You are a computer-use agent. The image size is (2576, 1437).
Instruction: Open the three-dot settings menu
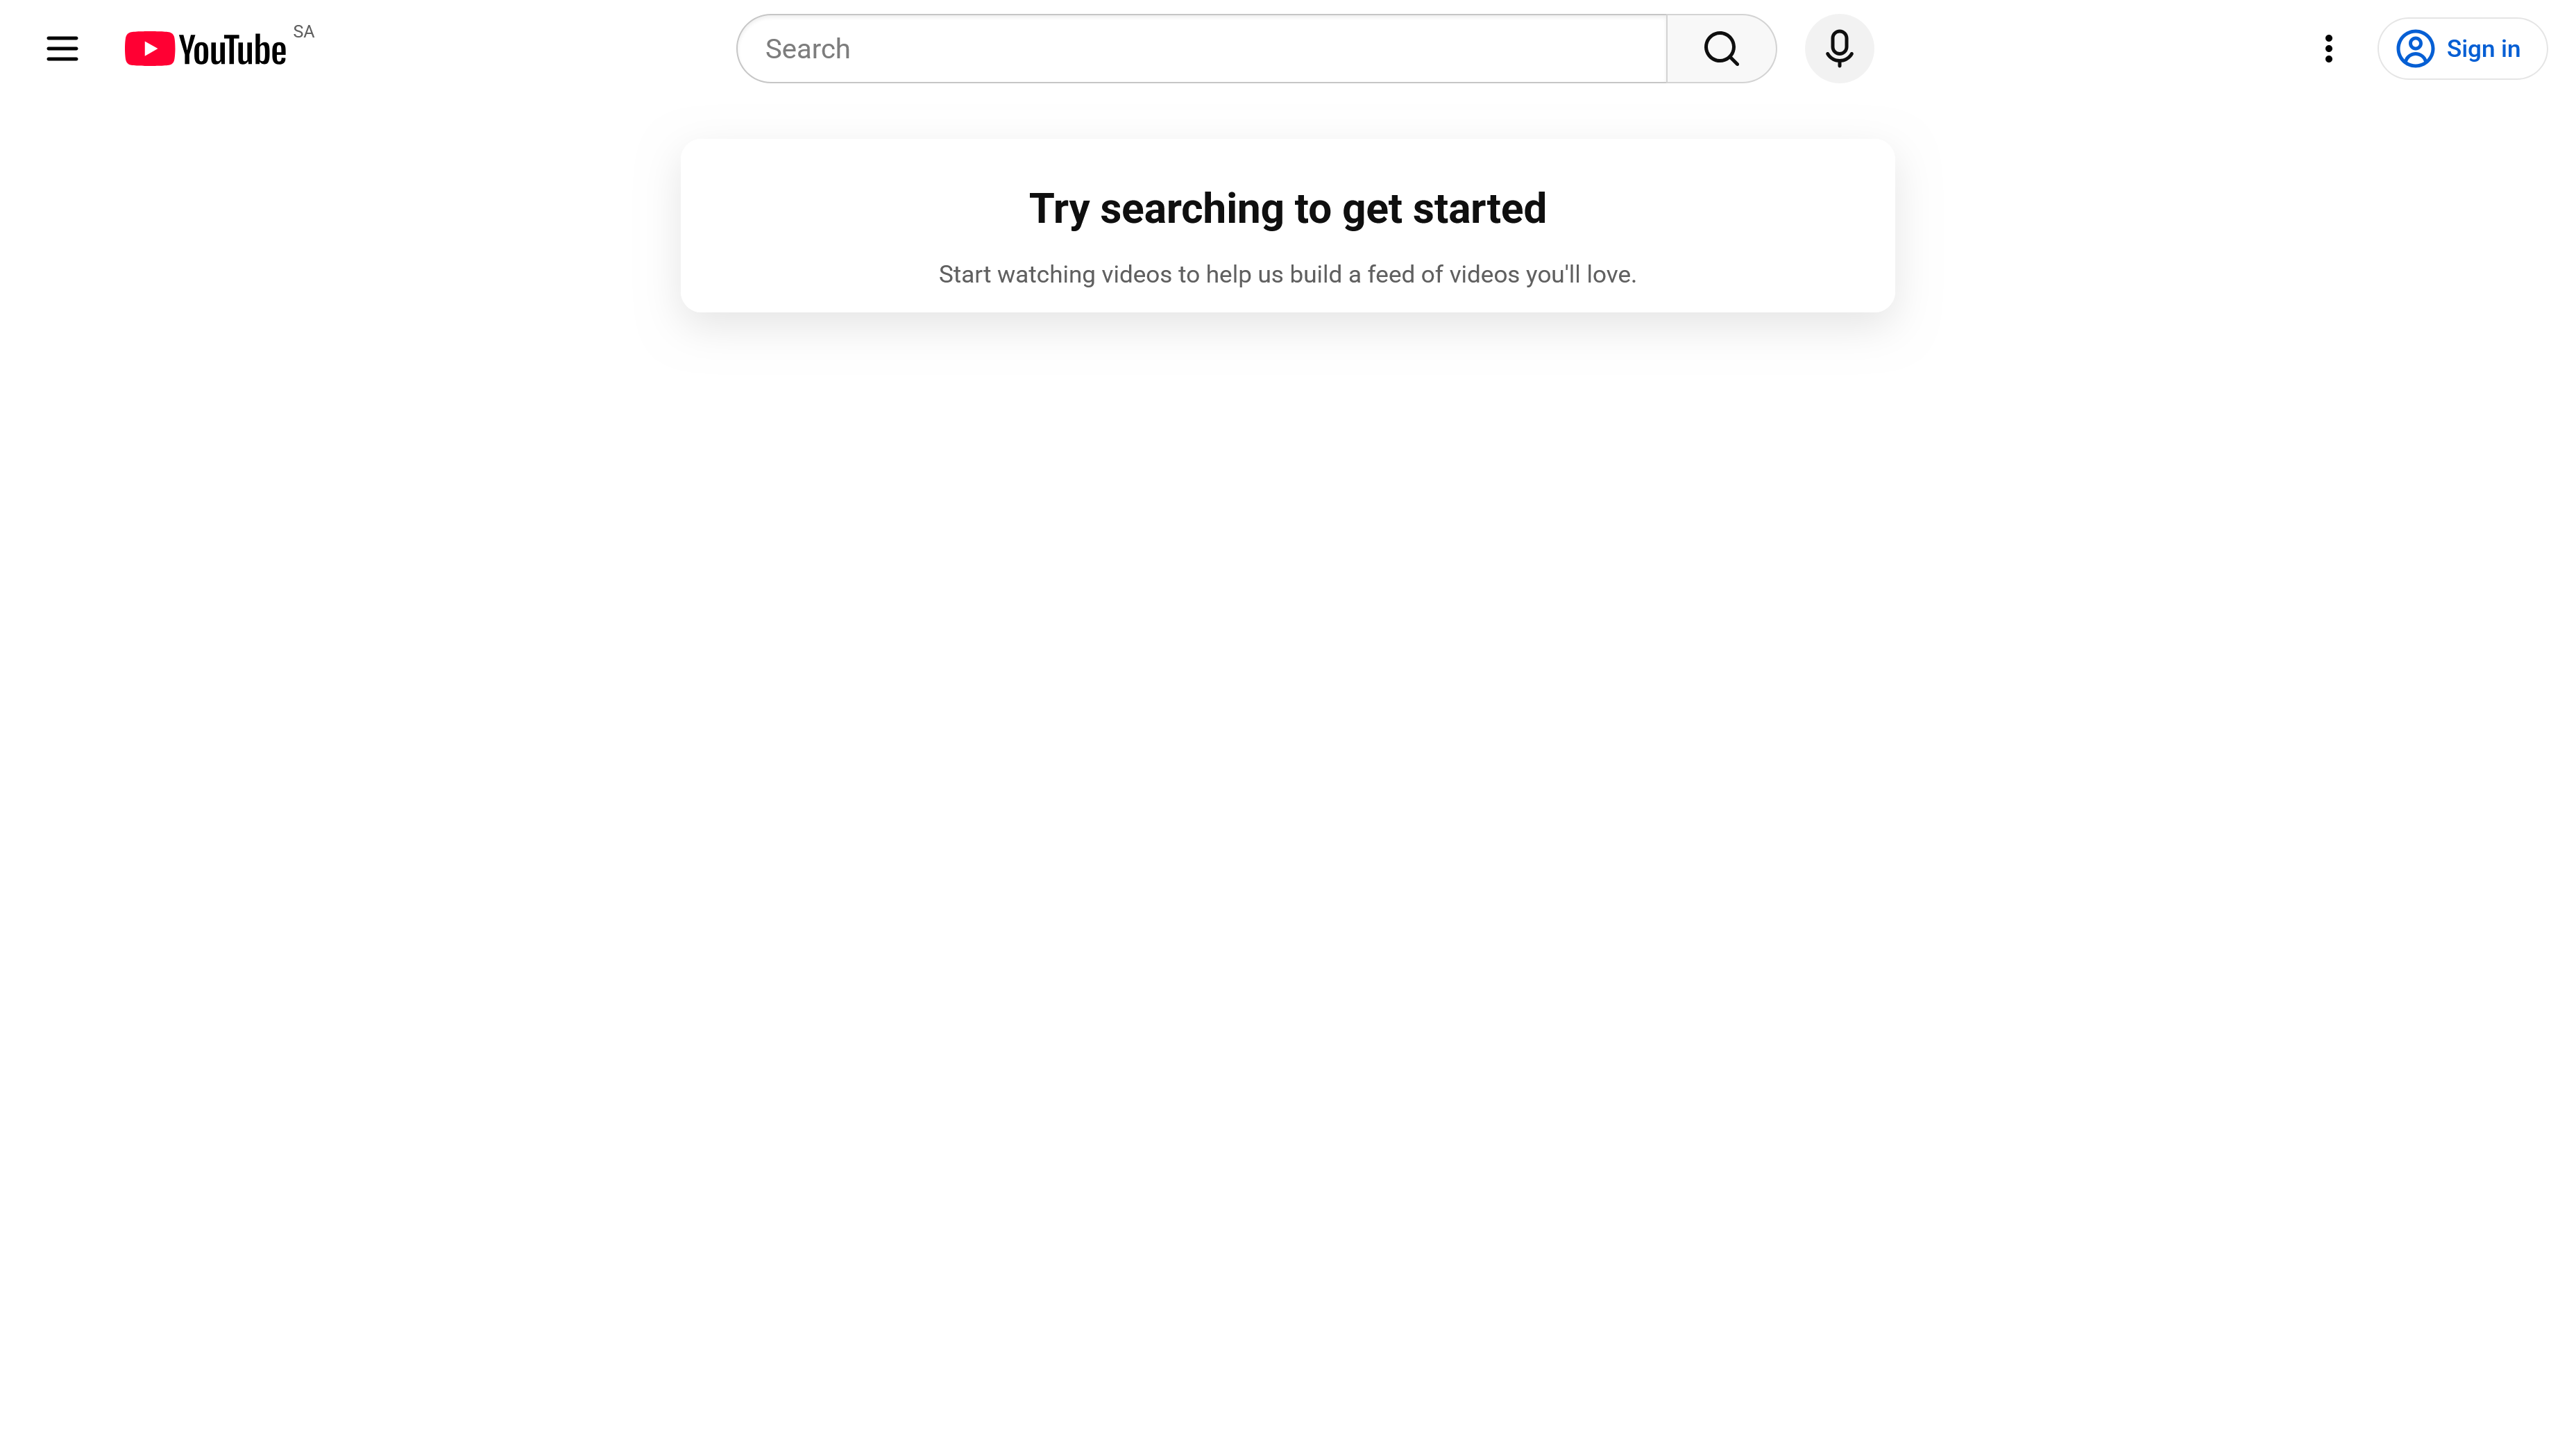(2329, 48)
